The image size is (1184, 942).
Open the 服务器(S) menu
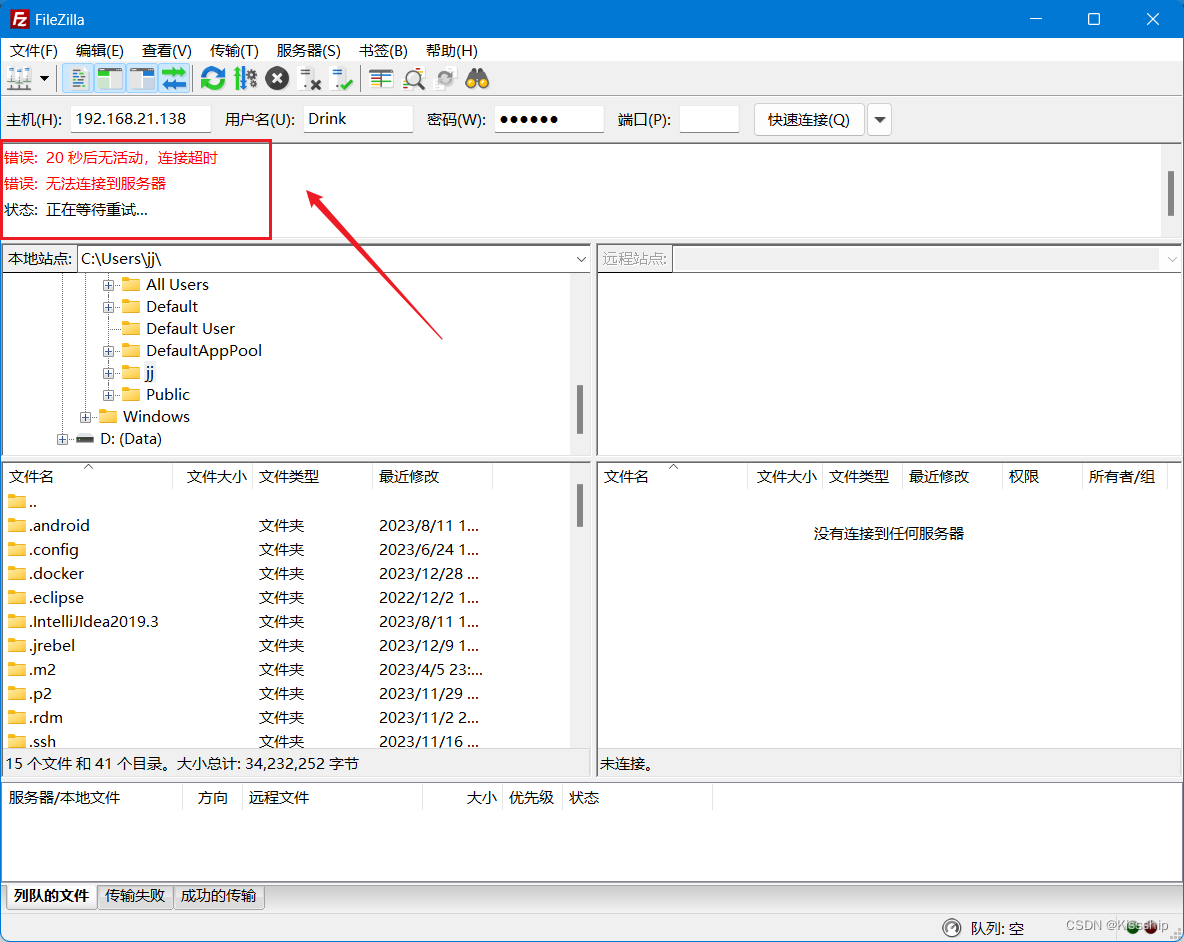(x=308, y=51)
